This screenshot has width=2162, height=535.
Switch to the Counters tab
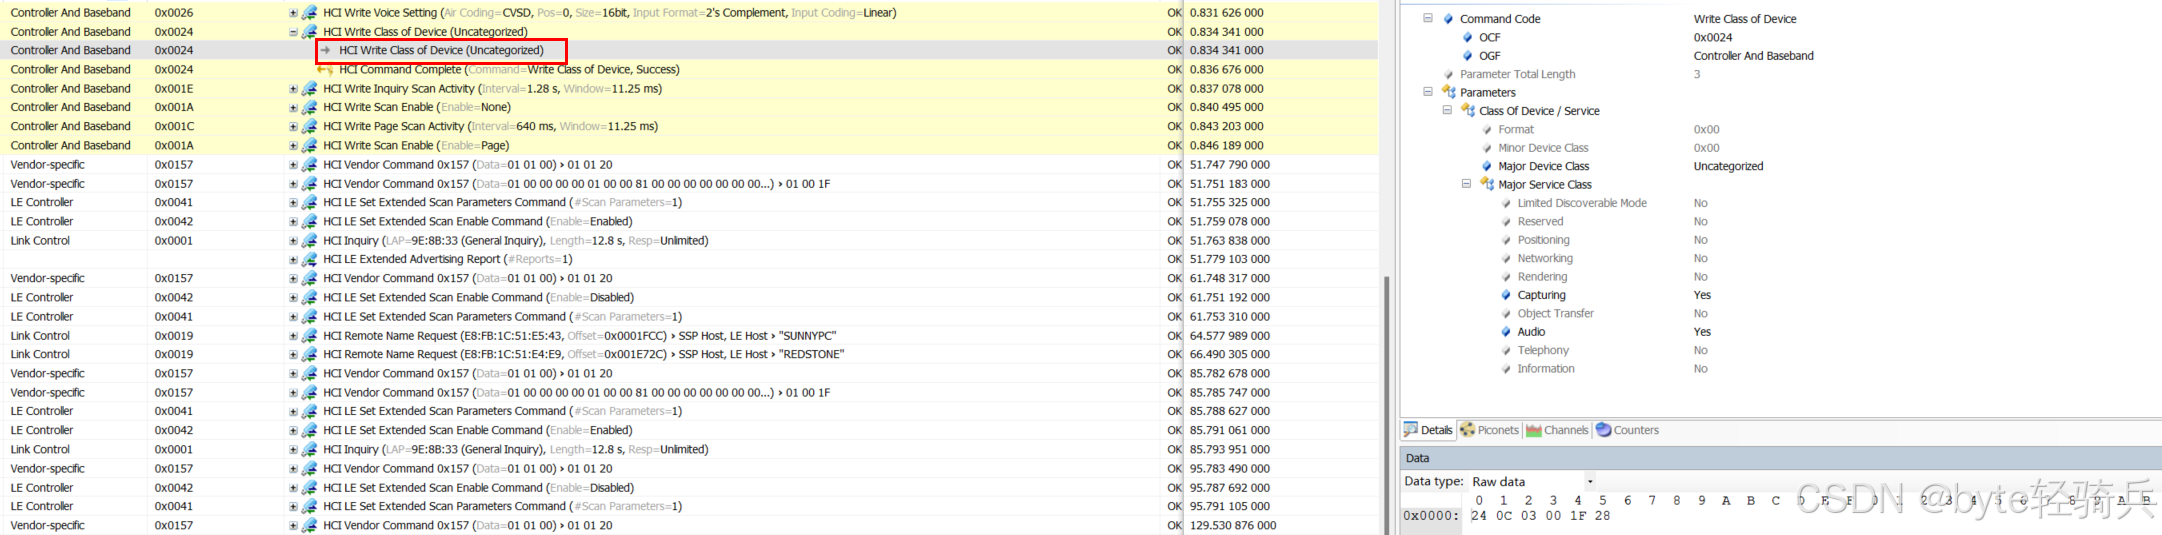point(1627,430)
